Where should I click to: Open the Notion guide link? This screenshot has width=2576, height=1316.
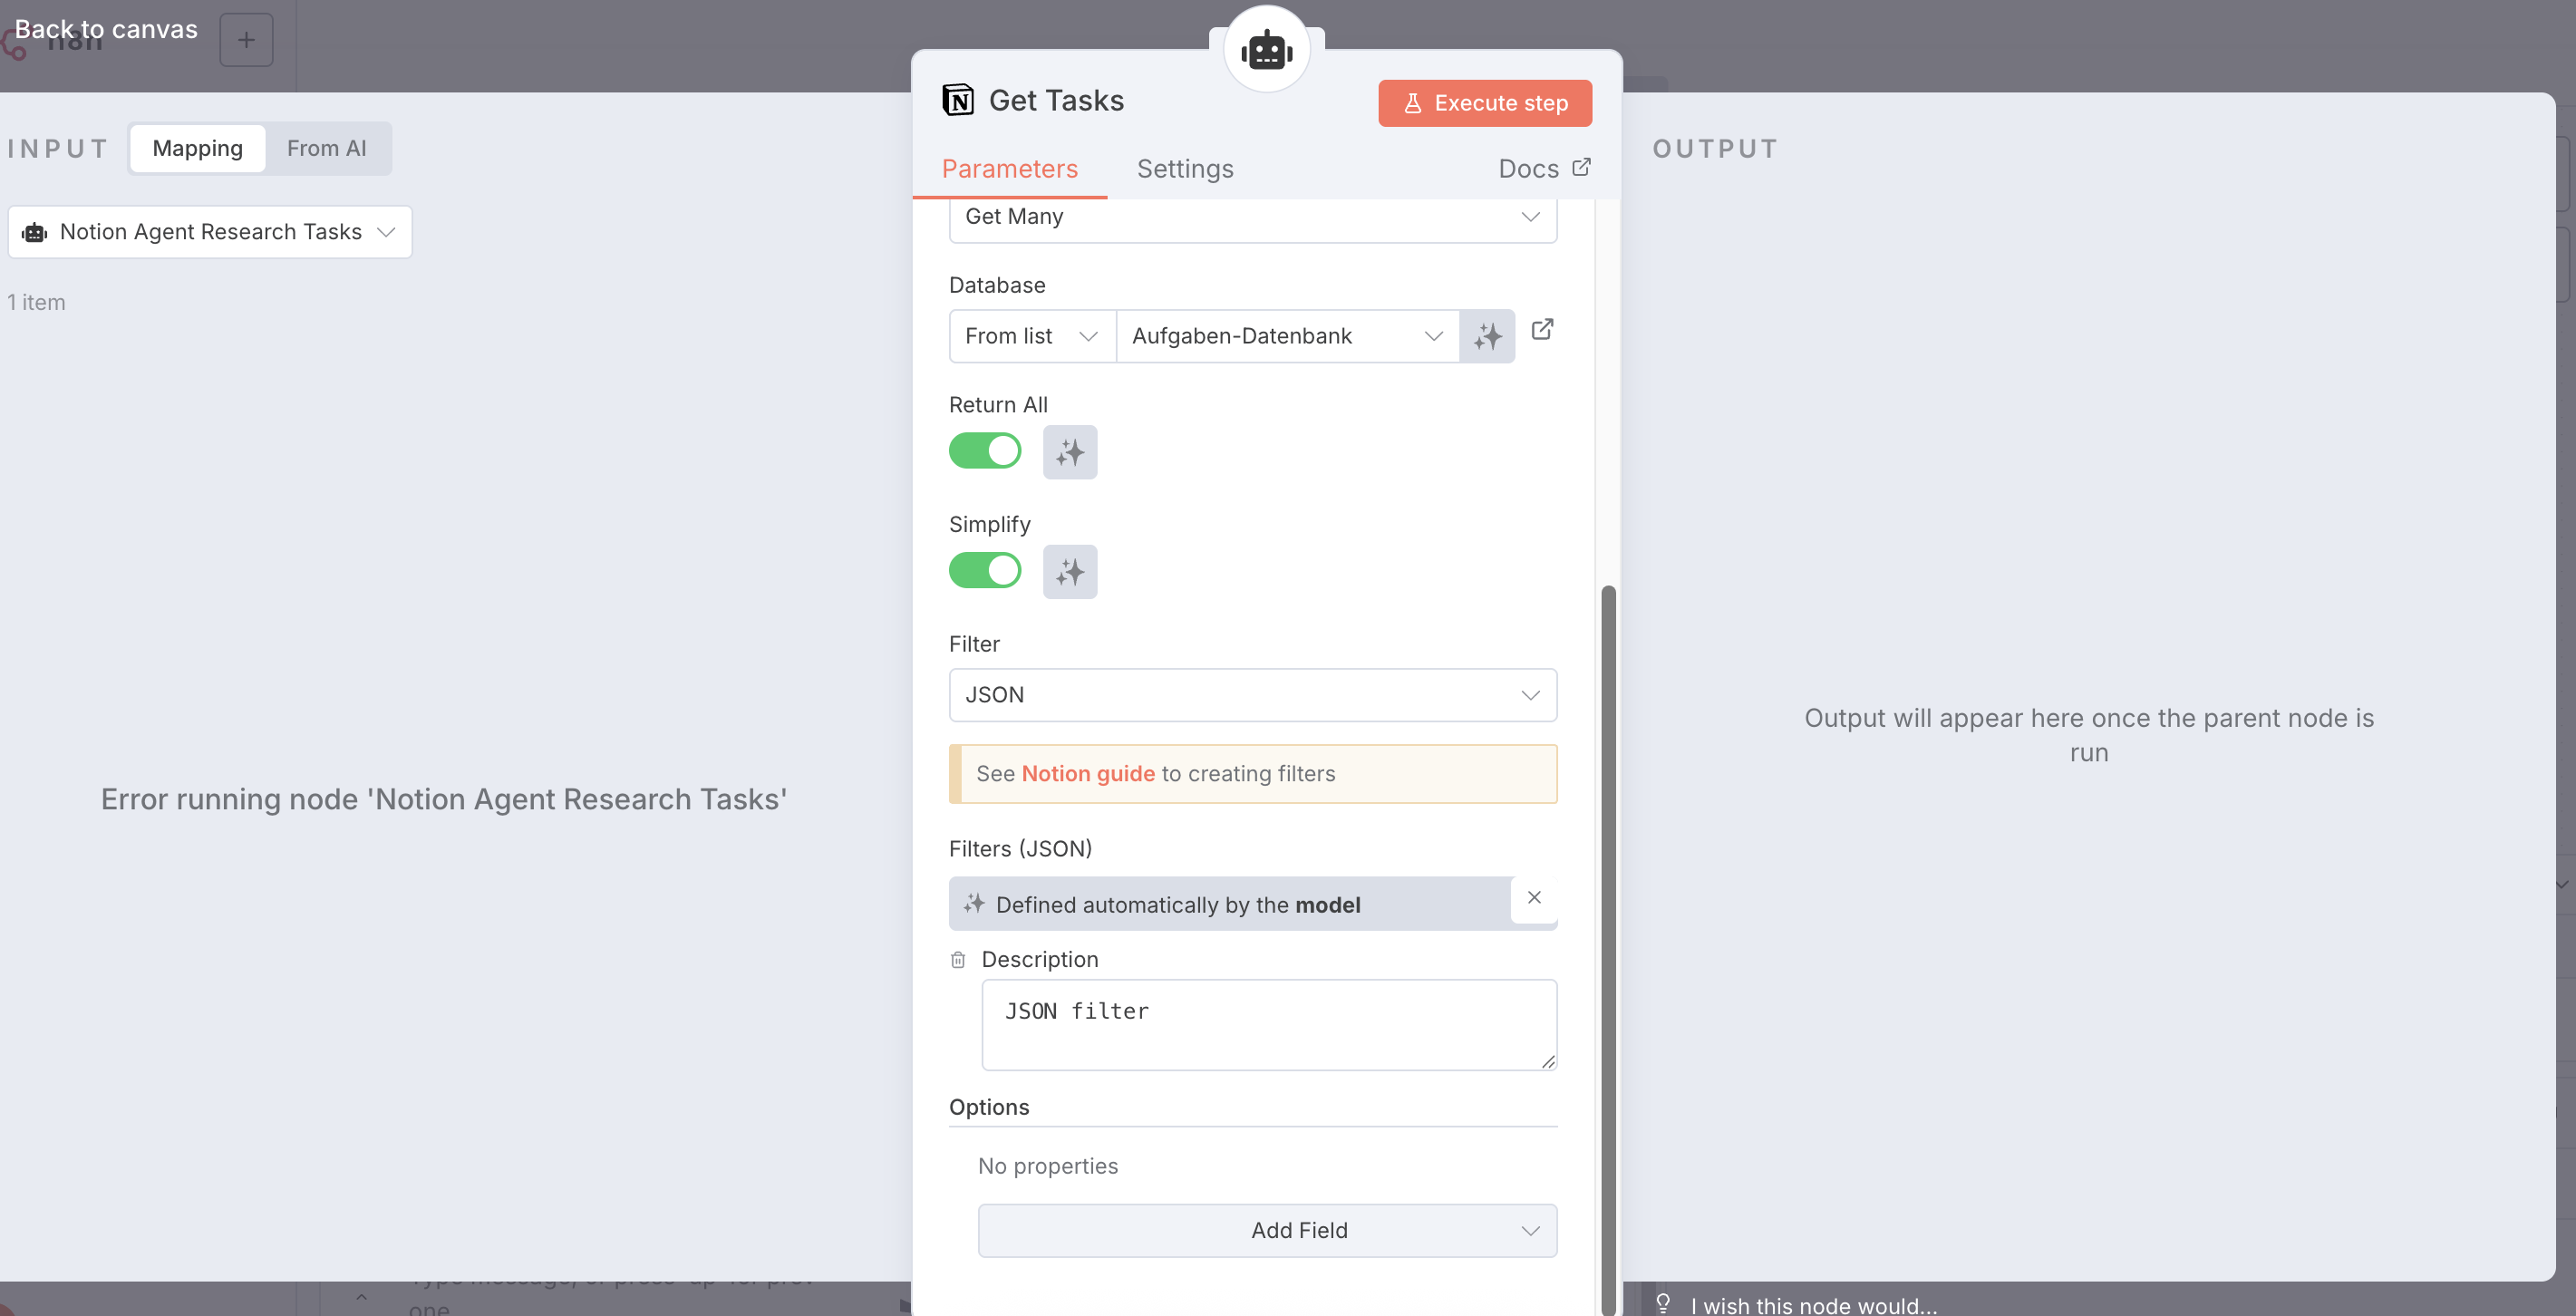pyautogui.click(x=1088, y=774)
